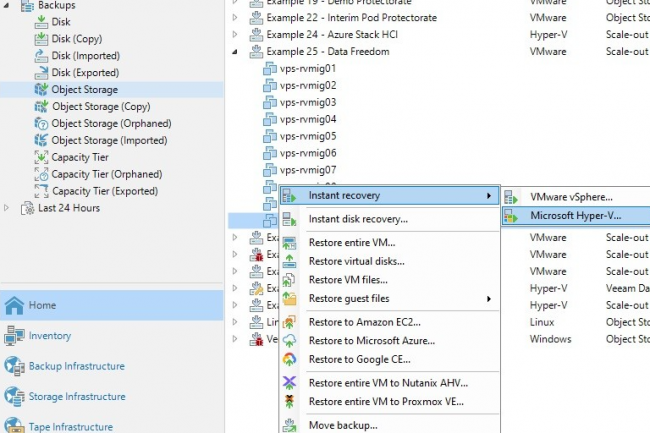
Task: Collapse the Backups tree node
Action: point(6,5)
